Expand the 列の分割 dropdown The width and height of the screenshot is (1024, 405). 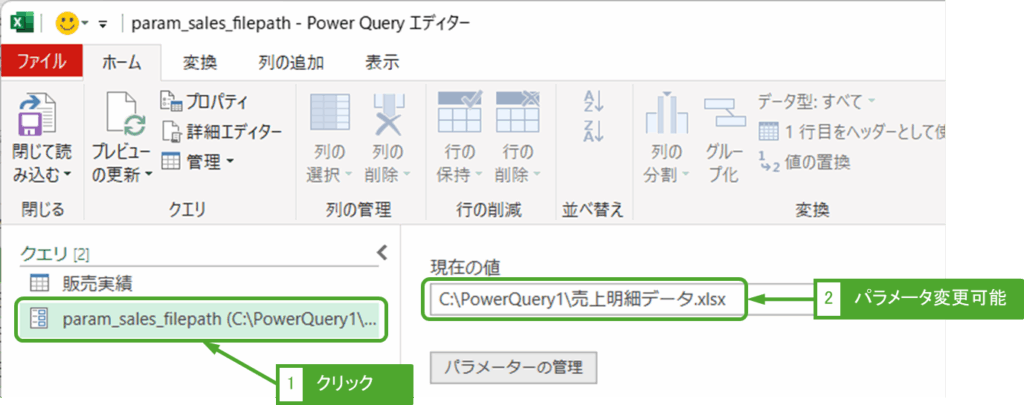pos(684,174)
